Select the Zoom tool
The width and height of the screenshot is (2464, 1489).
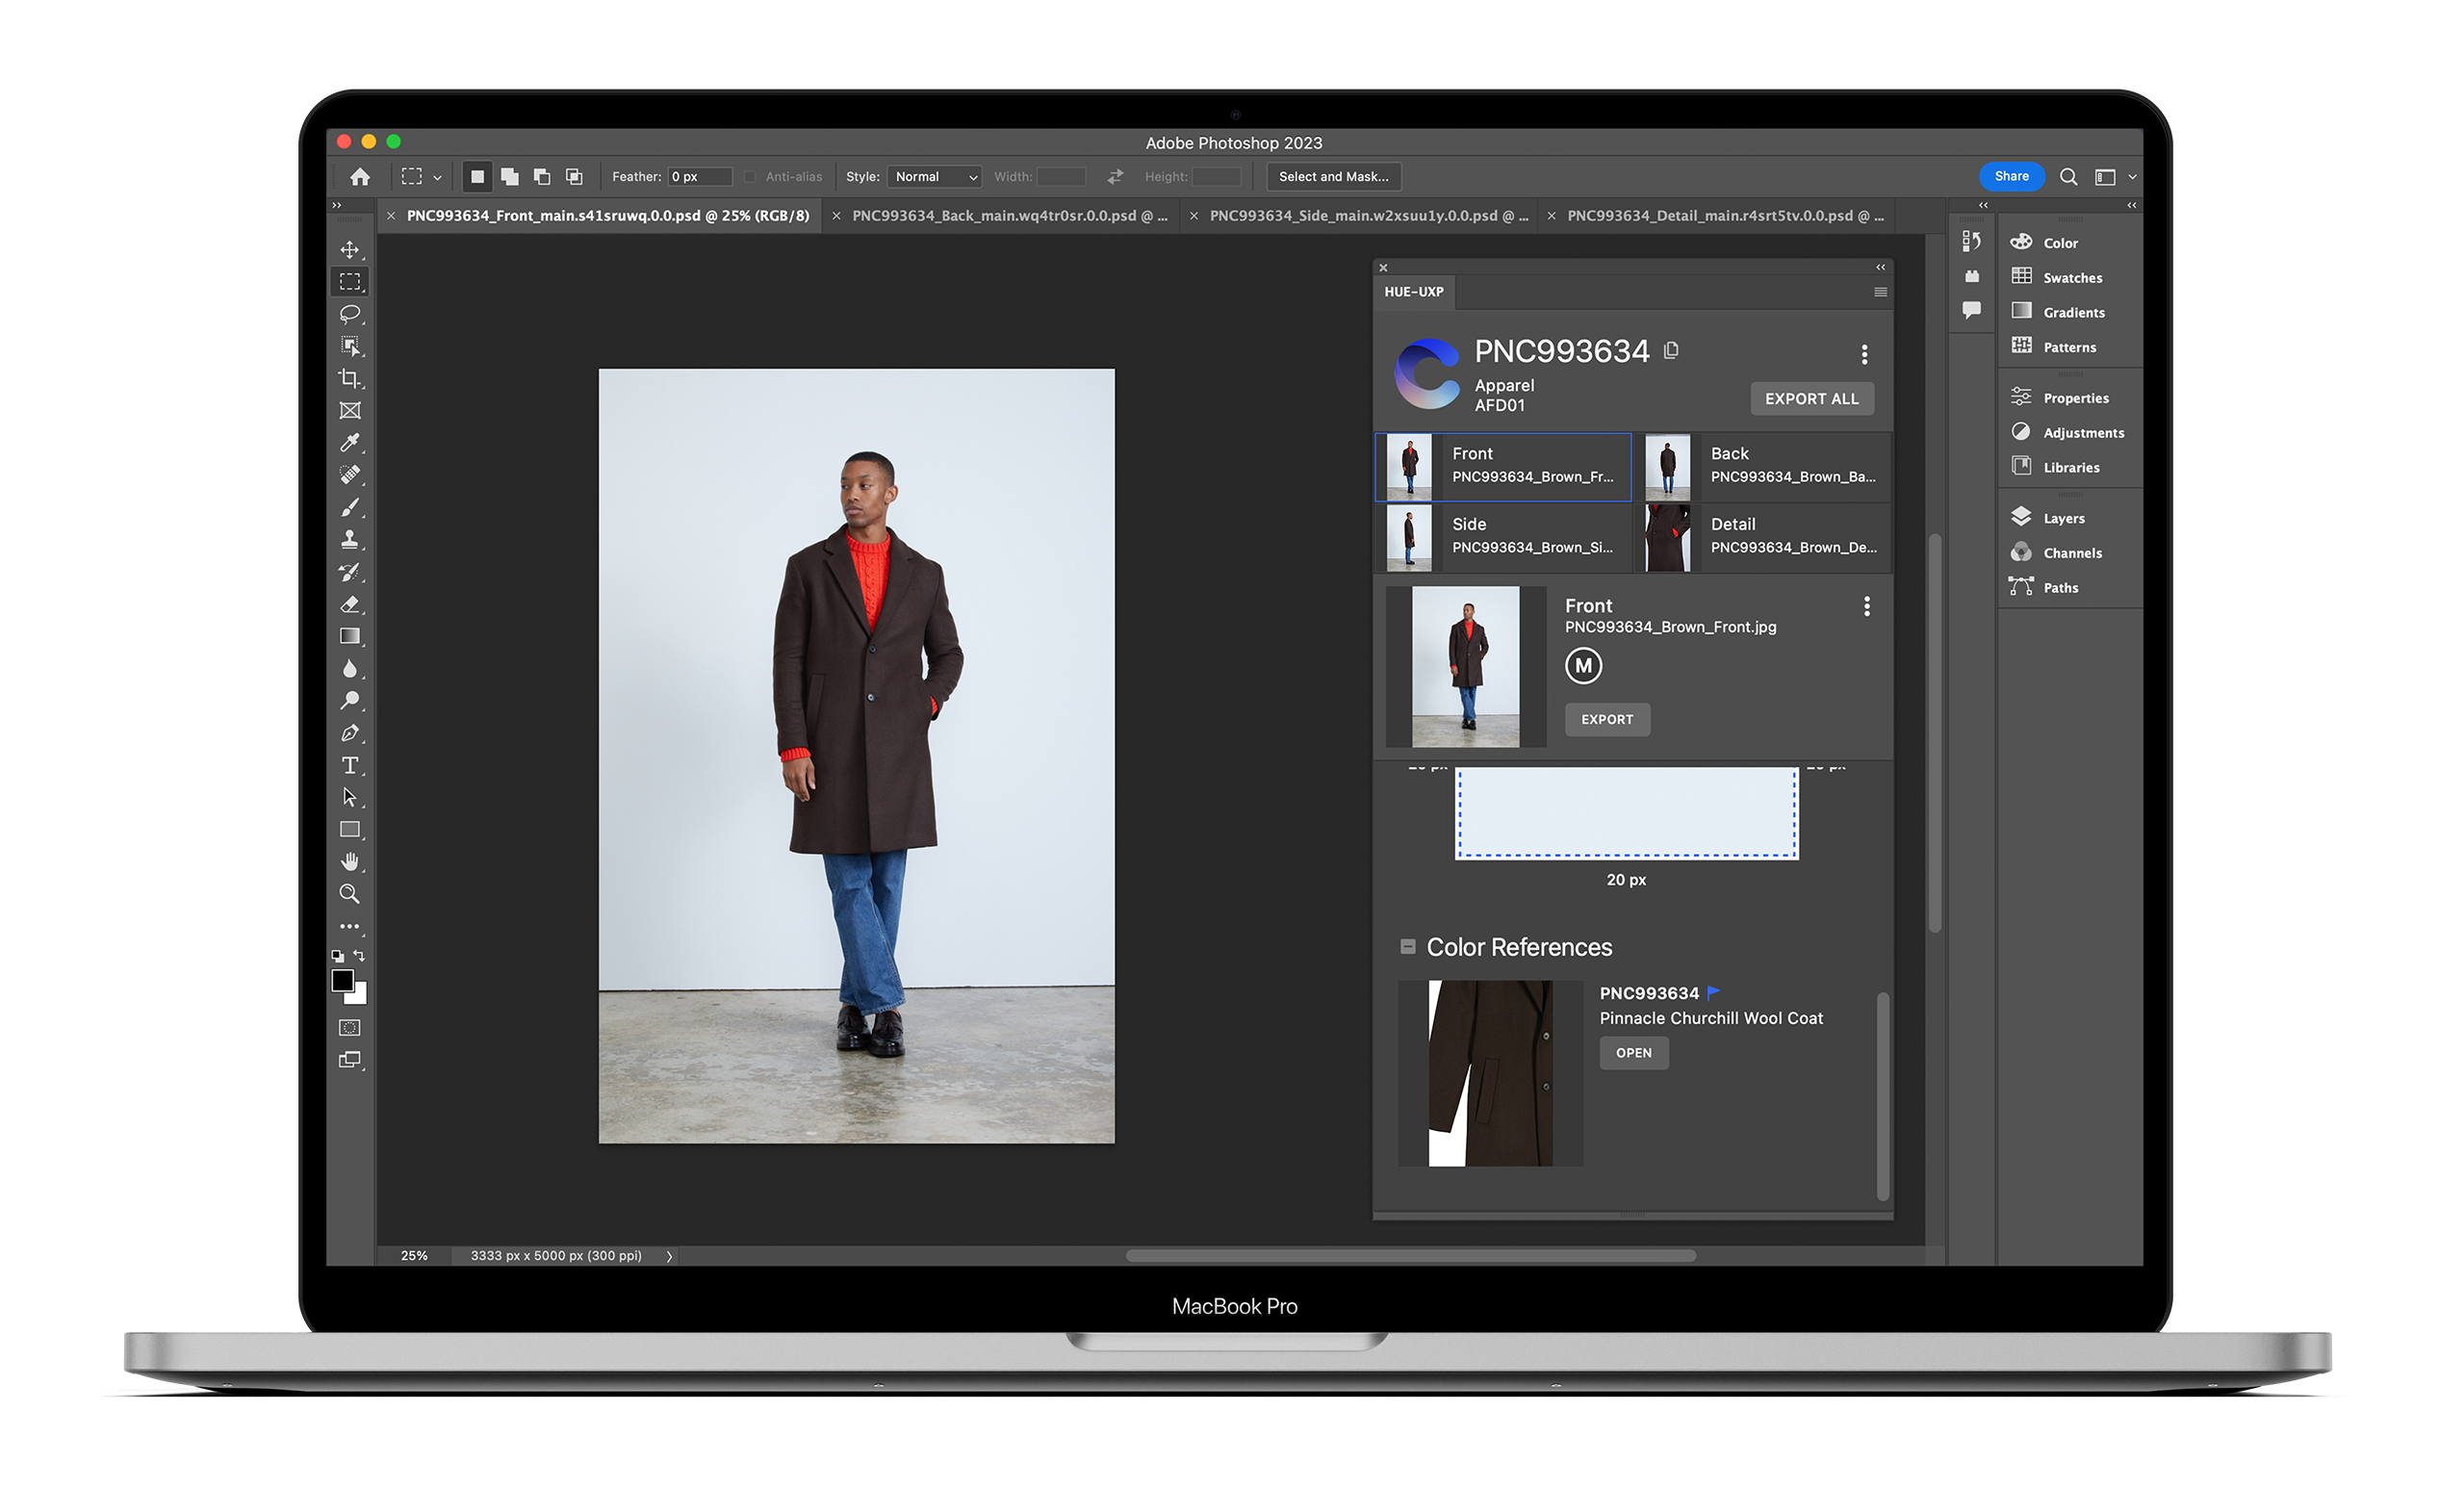351,893
